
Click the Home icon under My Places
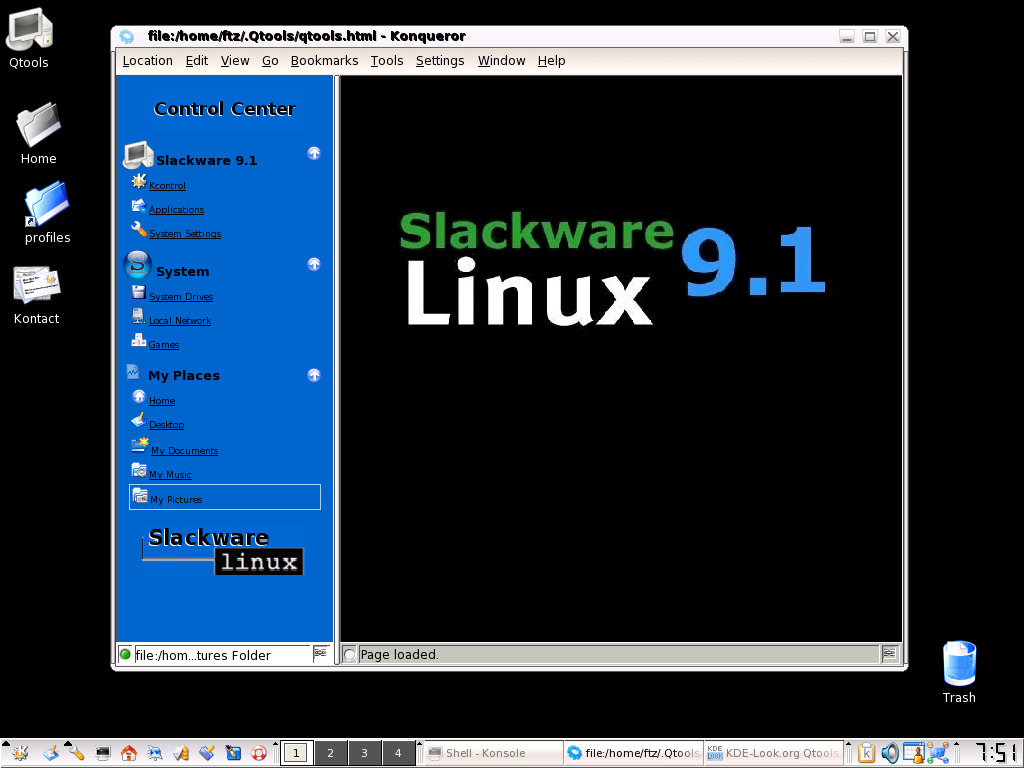138,396
